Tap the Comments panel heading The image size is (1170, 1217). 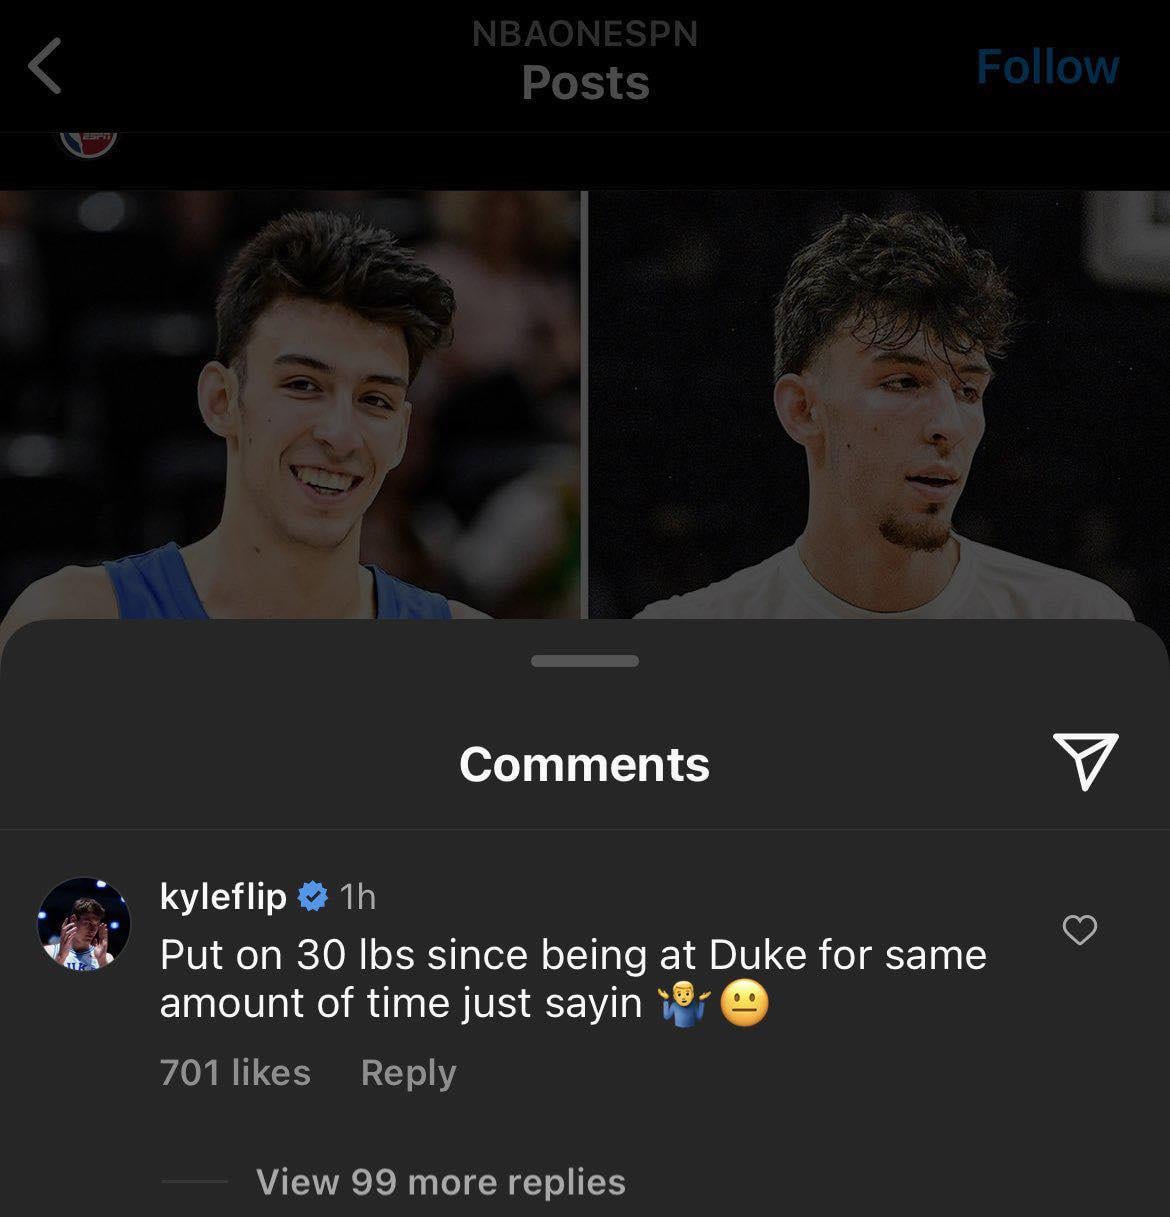tap(584, 765)
